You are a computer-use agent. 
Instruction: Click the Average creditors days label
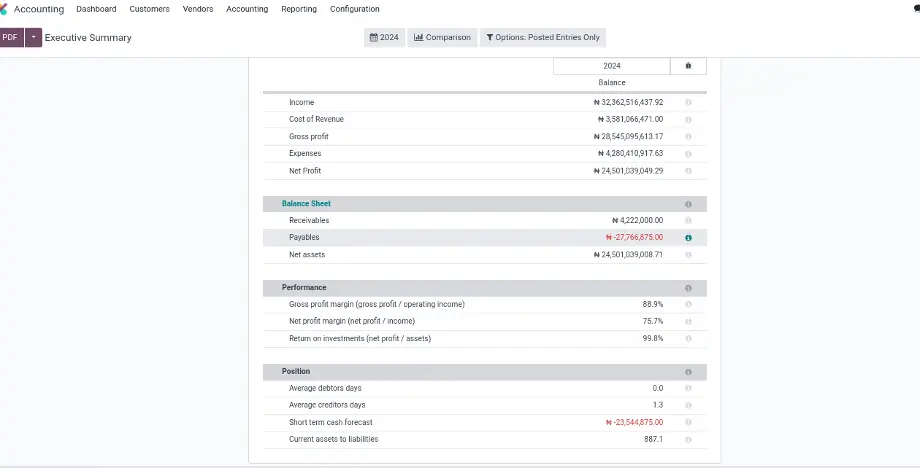click(327, 405)
